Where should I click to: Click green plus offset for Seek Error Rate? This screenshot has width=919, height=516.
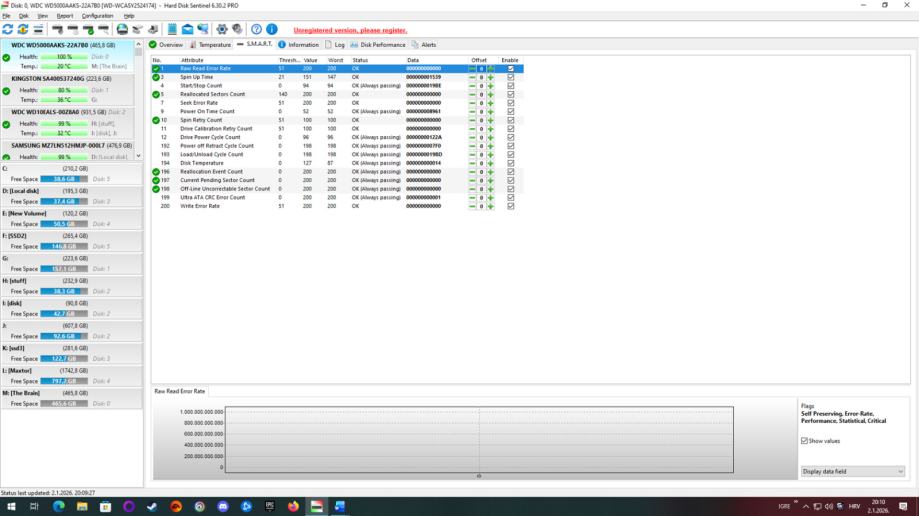(491, 103)
